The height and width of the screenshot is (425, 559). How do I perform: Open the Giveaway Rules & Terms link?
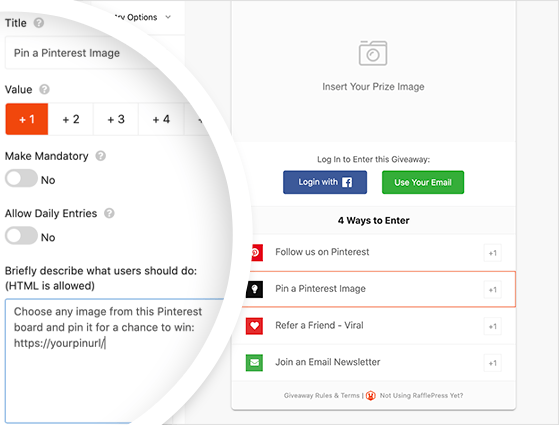[322, 395]
